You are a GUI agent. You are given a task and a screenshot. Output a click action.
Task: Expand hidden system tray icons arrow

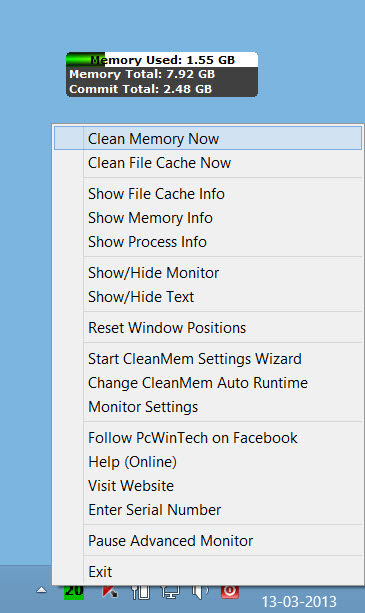41,590
